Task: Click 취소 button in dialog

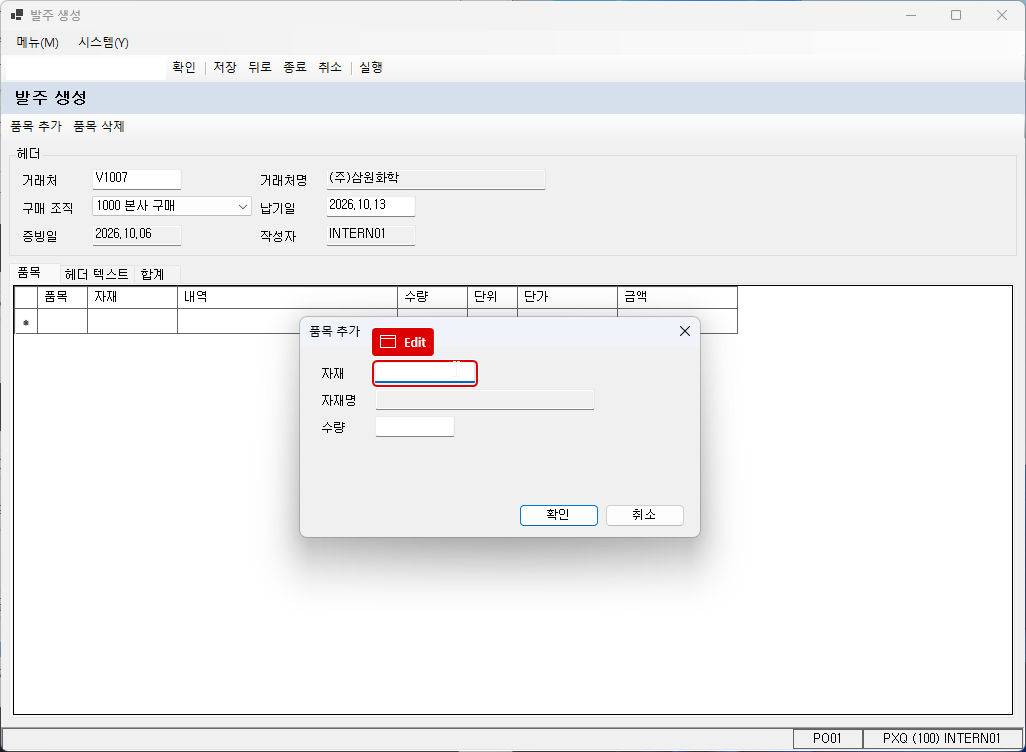Action: tap(645, 515)
